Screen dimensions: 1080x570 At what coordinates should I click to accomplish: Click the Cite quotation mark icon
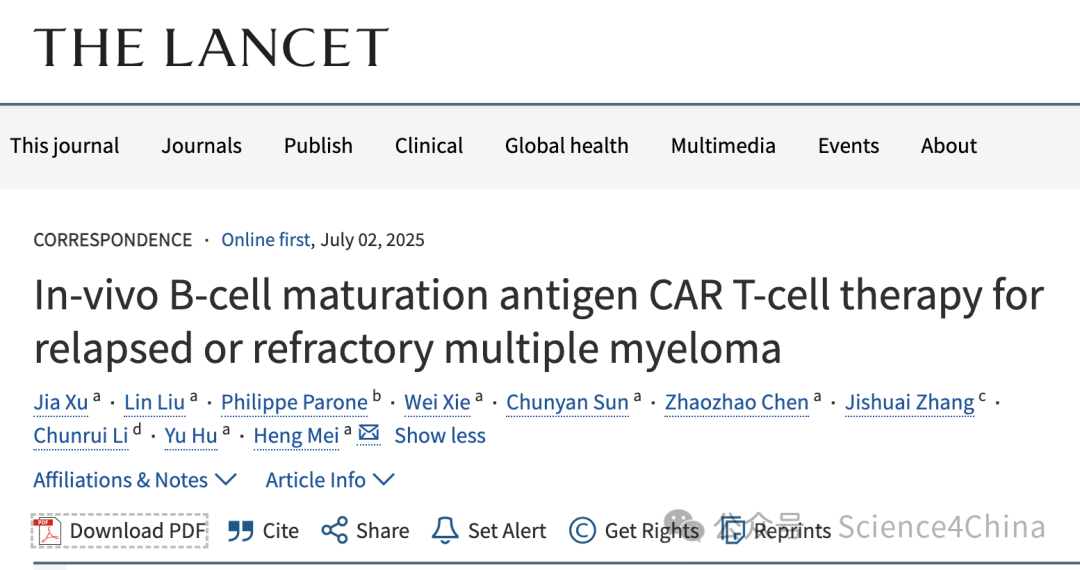point(240,531)
